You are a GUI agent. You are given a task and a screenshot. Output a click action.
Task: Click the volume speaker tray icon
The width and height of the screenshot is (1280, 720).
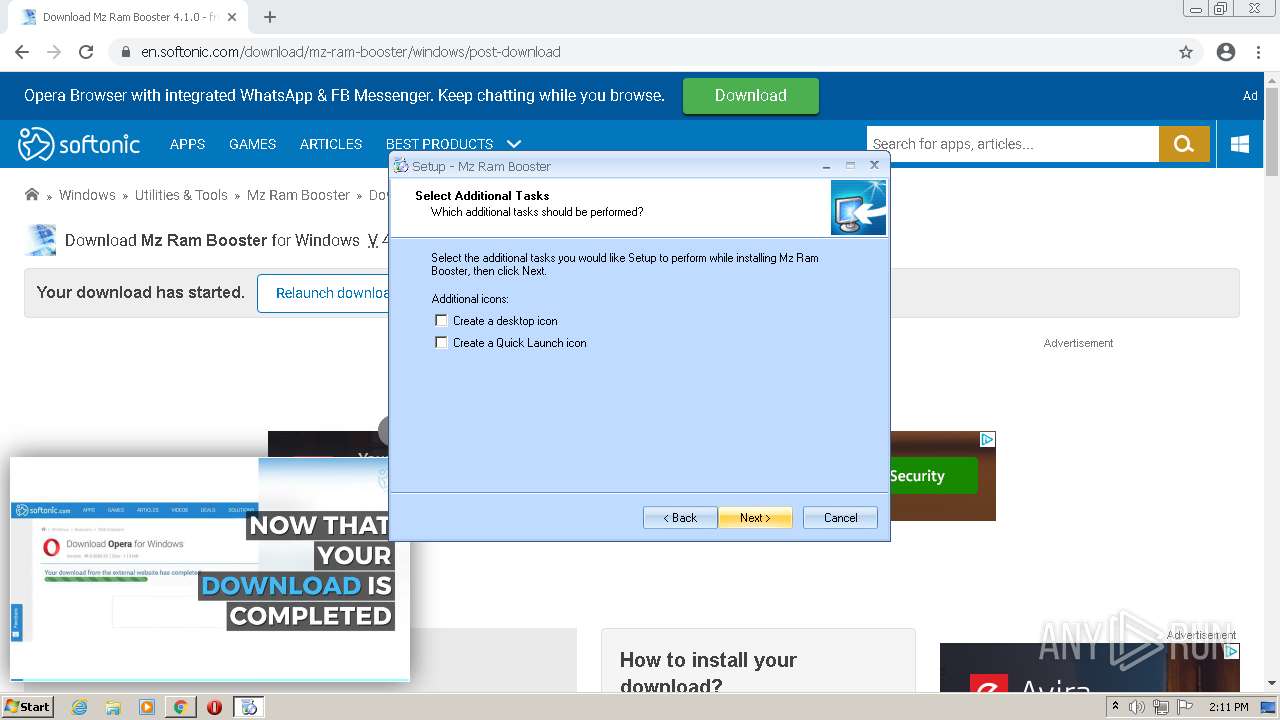tap(1137, 707)
